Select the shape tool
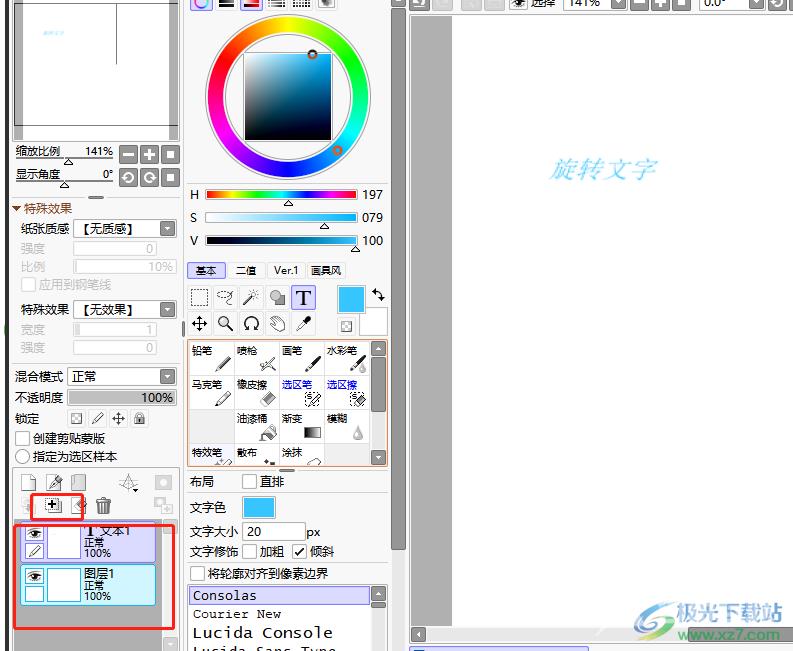 pos(277,297)
